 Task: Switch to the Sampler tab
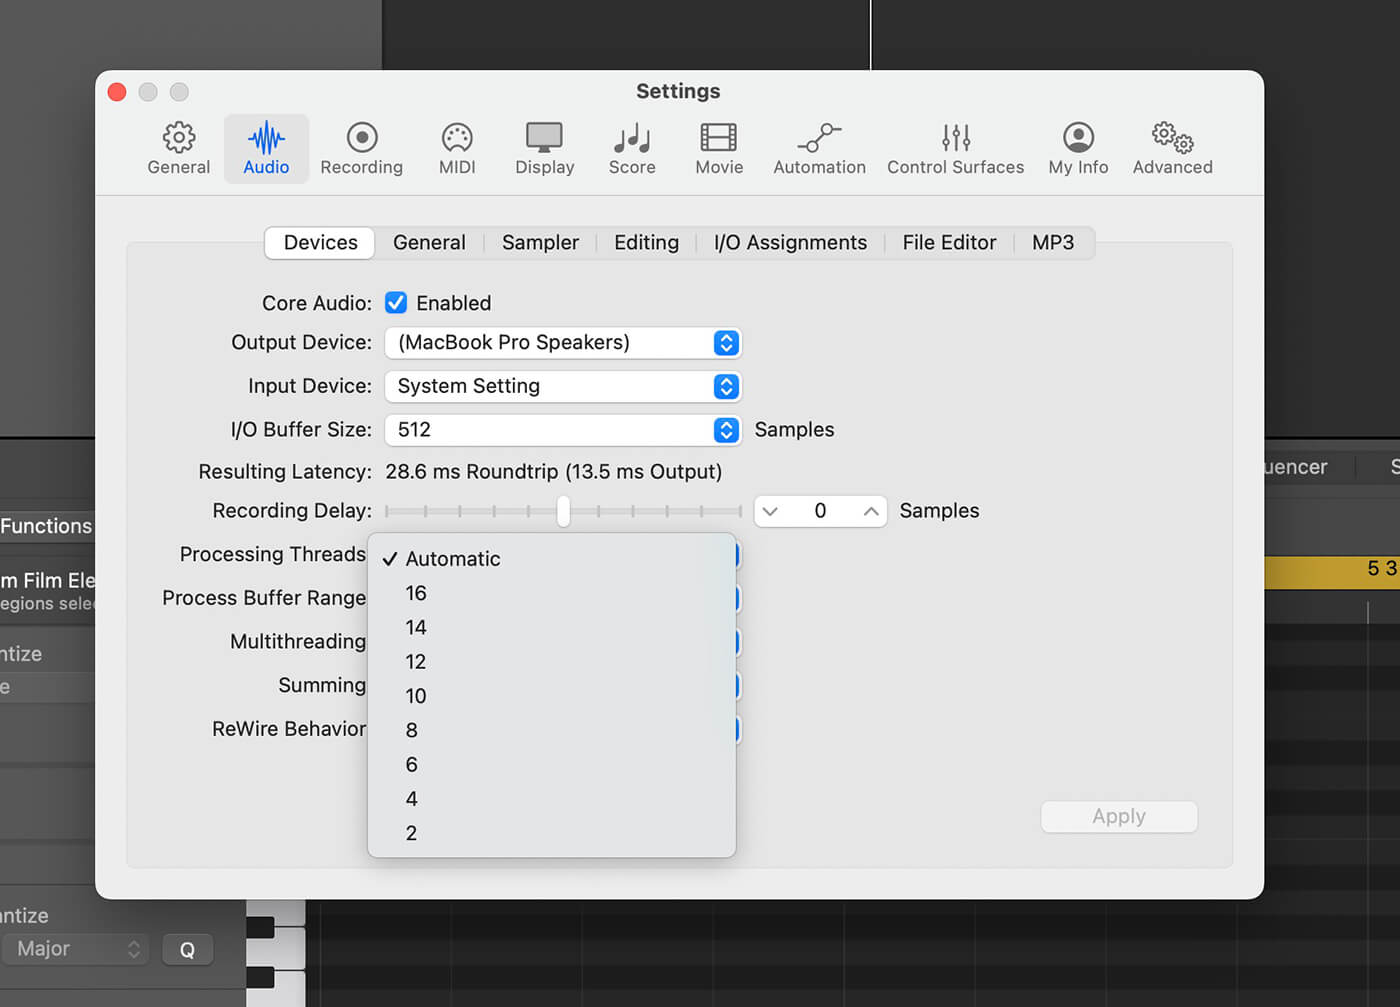coord(540,243)
